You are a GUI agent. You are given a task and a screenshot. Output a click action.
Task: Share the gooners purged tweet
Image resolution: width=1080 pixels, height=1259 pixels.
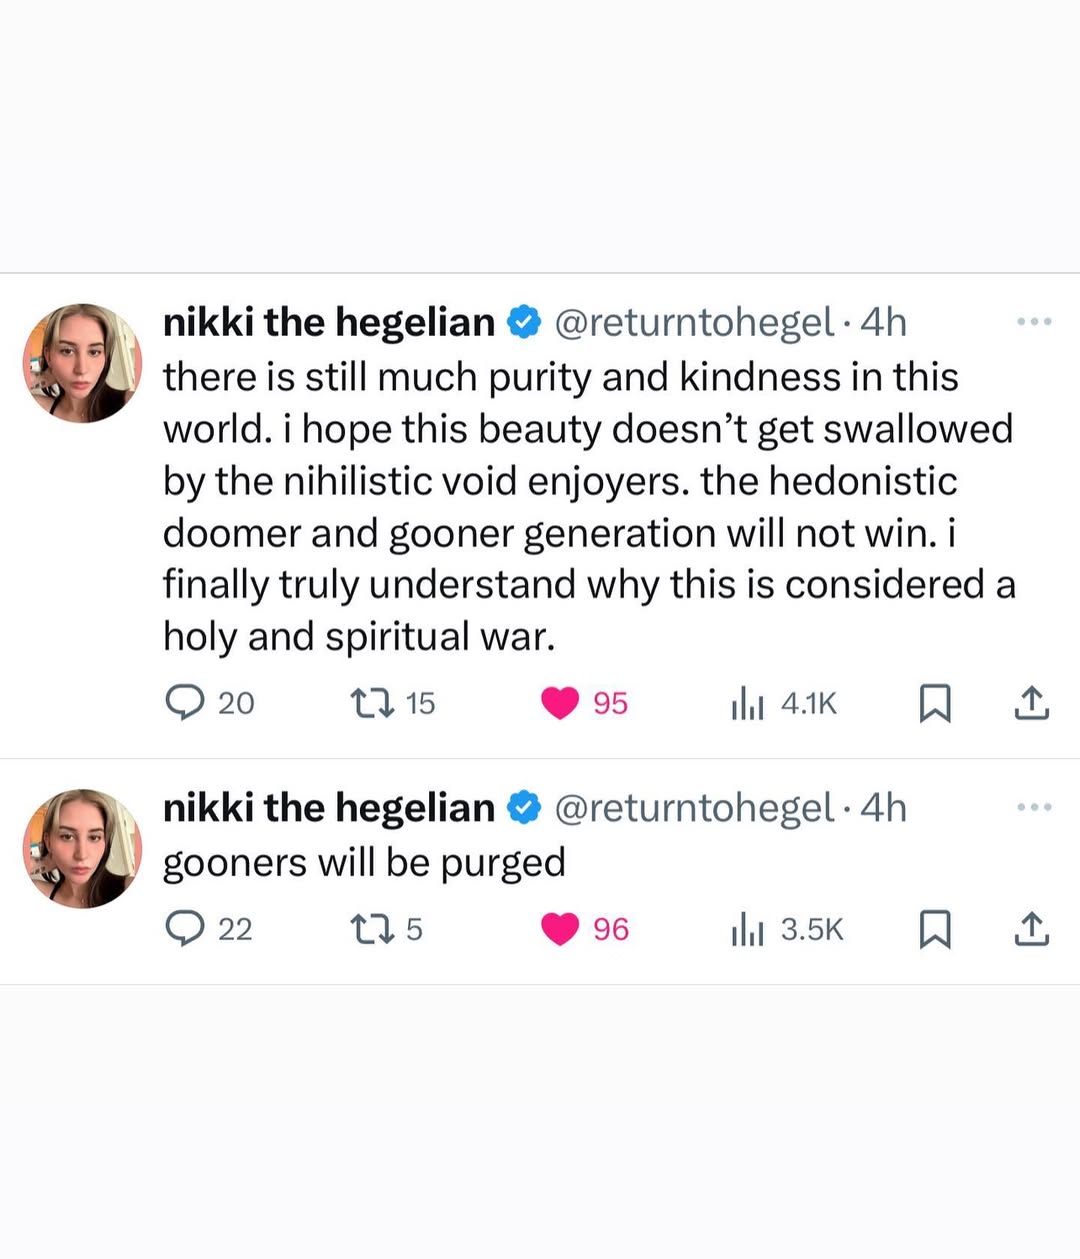[1032, 930]
